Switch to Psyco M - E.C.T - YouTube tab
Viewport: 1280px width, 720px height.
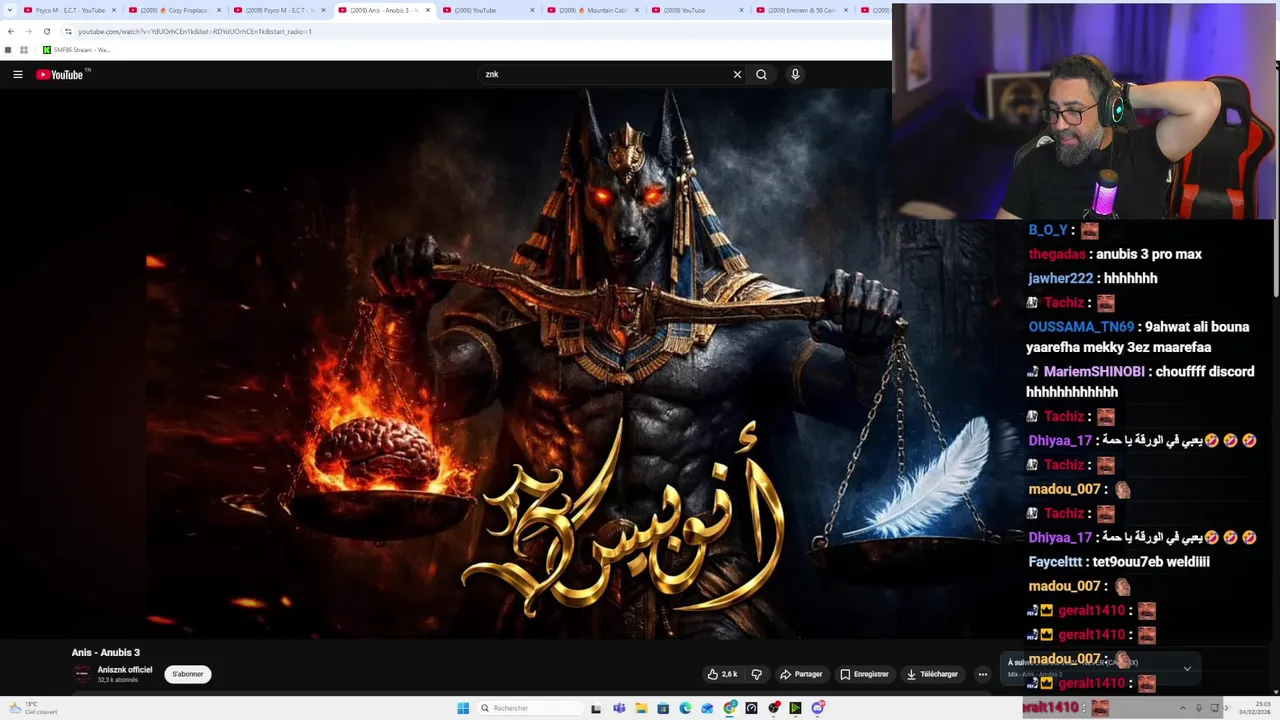tap(66, 10)
